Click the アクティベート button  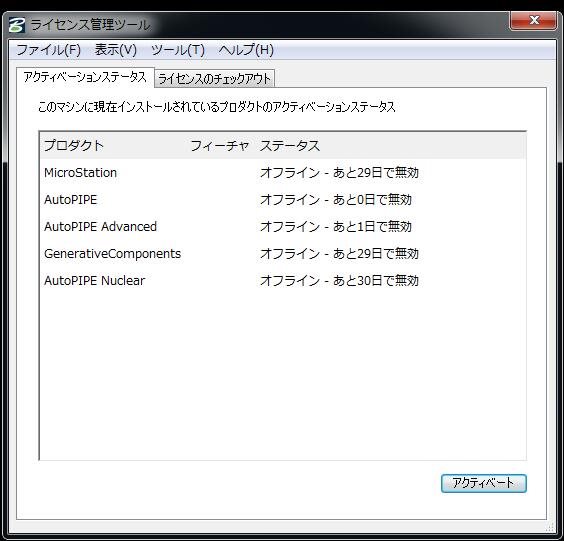(484, 483)
